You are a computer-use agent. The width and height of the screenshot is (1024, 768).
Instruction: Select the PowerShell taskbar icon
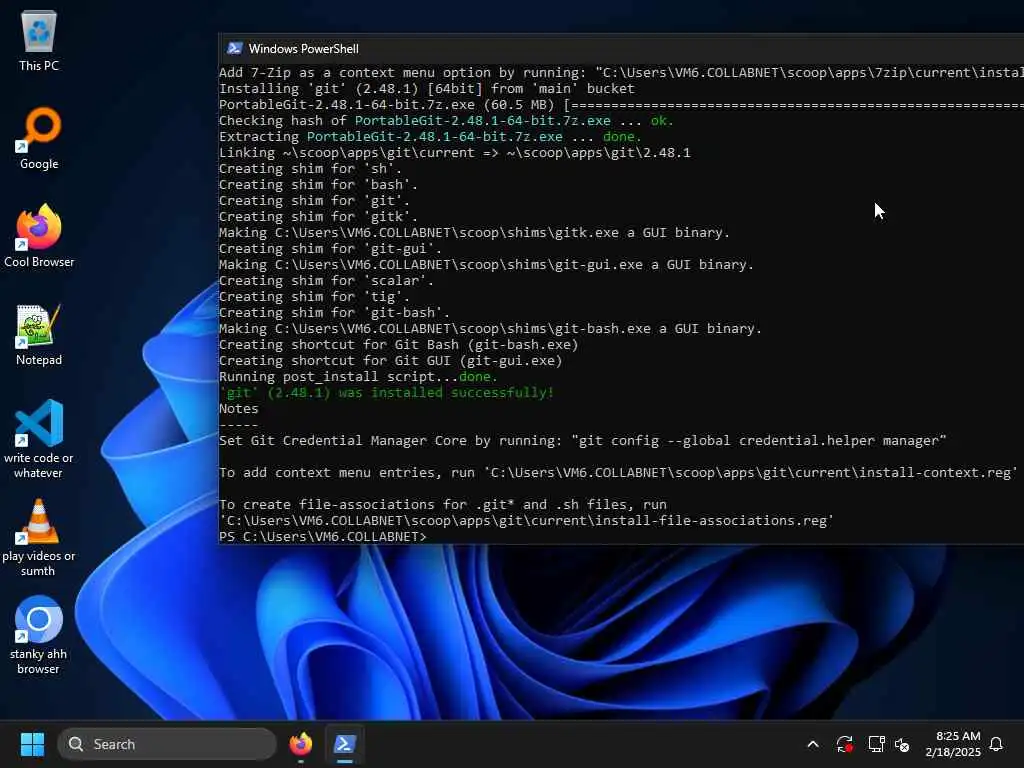(344, 744)
